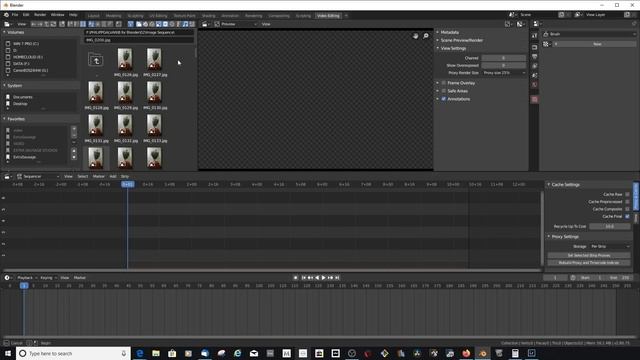640x360 pixels.
Task: Open the sequencer Strip menu
Action: pos(124,176)
